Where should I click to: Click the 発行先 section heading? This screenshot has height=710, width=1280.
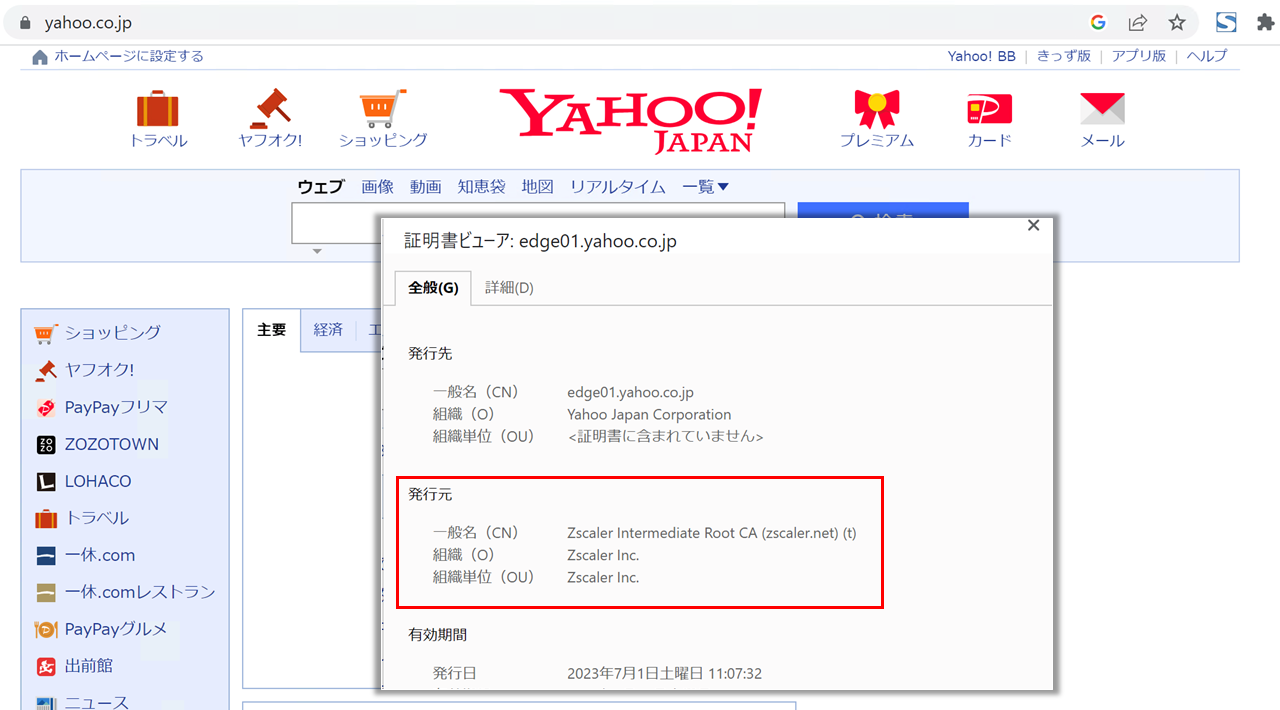click(431, 353)
